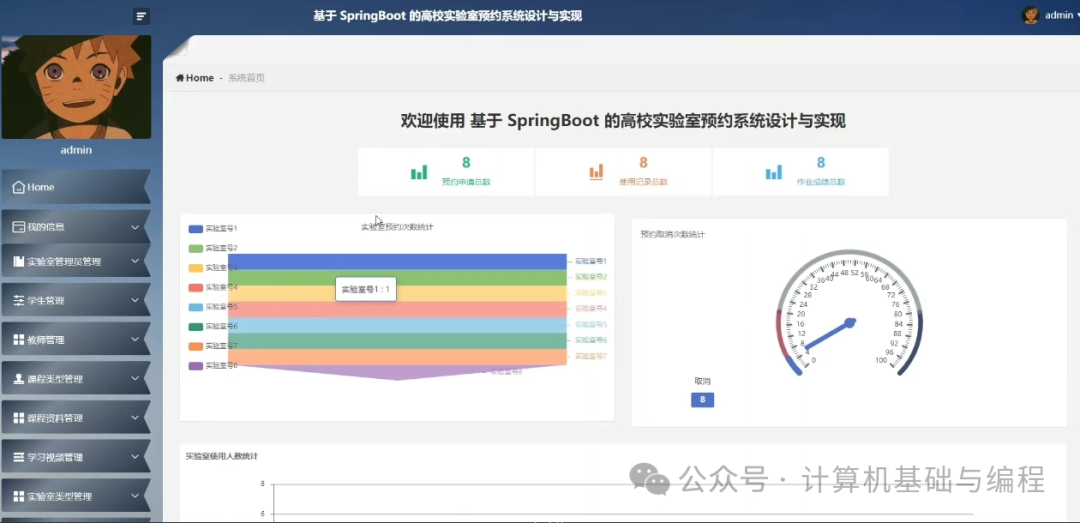
Task: Expand the 实验室类型管理 chevron
Action: pos(135,496)
